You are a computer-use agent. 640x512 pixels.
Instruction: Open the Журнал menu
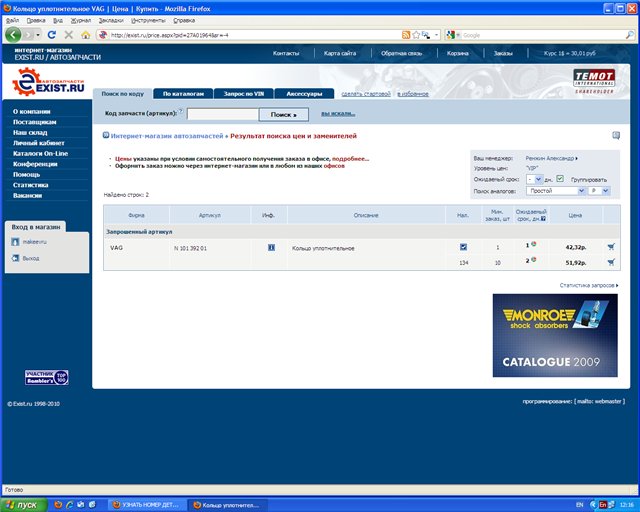[x=81, y=20]
